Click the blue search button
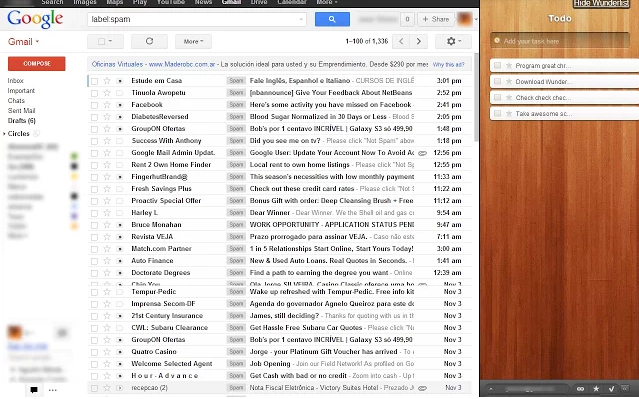Screen dimensions: 639x399 coord(332,19)
